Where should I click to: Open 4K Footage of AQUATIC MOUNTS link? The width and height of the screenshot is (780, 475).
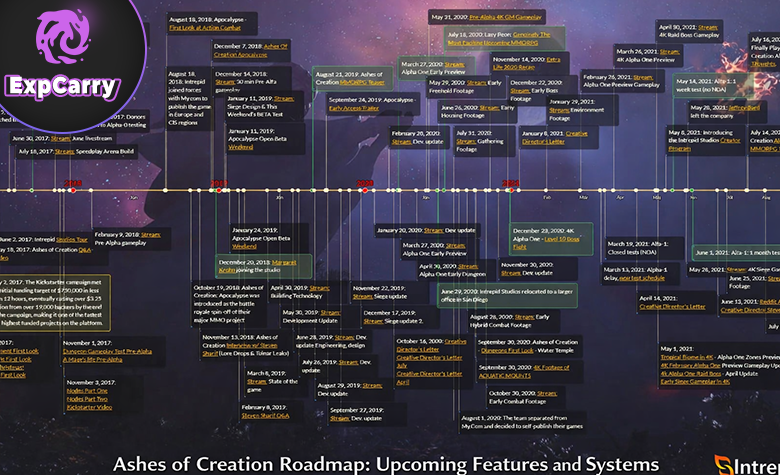coord(524,372)
